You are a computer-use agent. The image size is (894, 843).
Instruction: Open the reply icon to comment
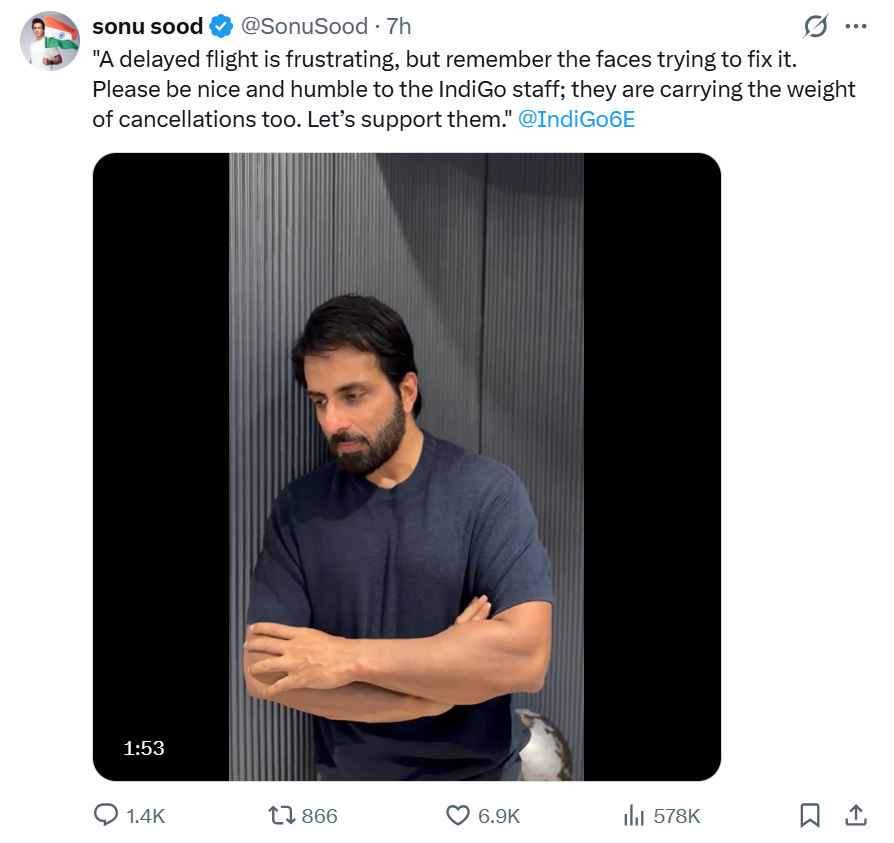click(x=107, y=815)
